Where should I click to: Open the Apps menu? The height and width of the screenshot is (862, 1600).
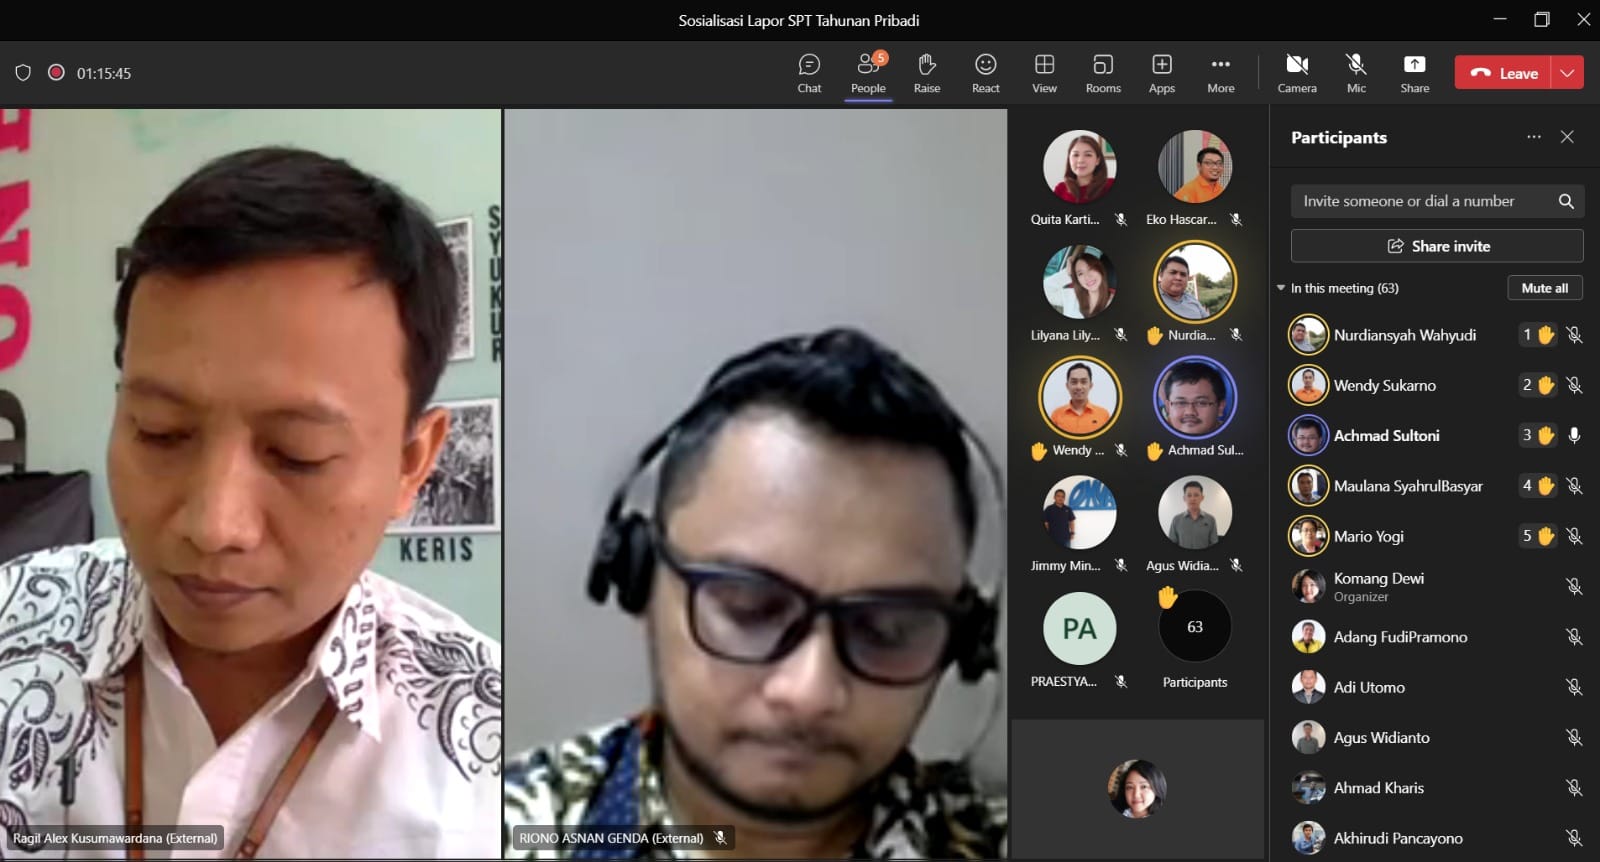click(1161, 73)
